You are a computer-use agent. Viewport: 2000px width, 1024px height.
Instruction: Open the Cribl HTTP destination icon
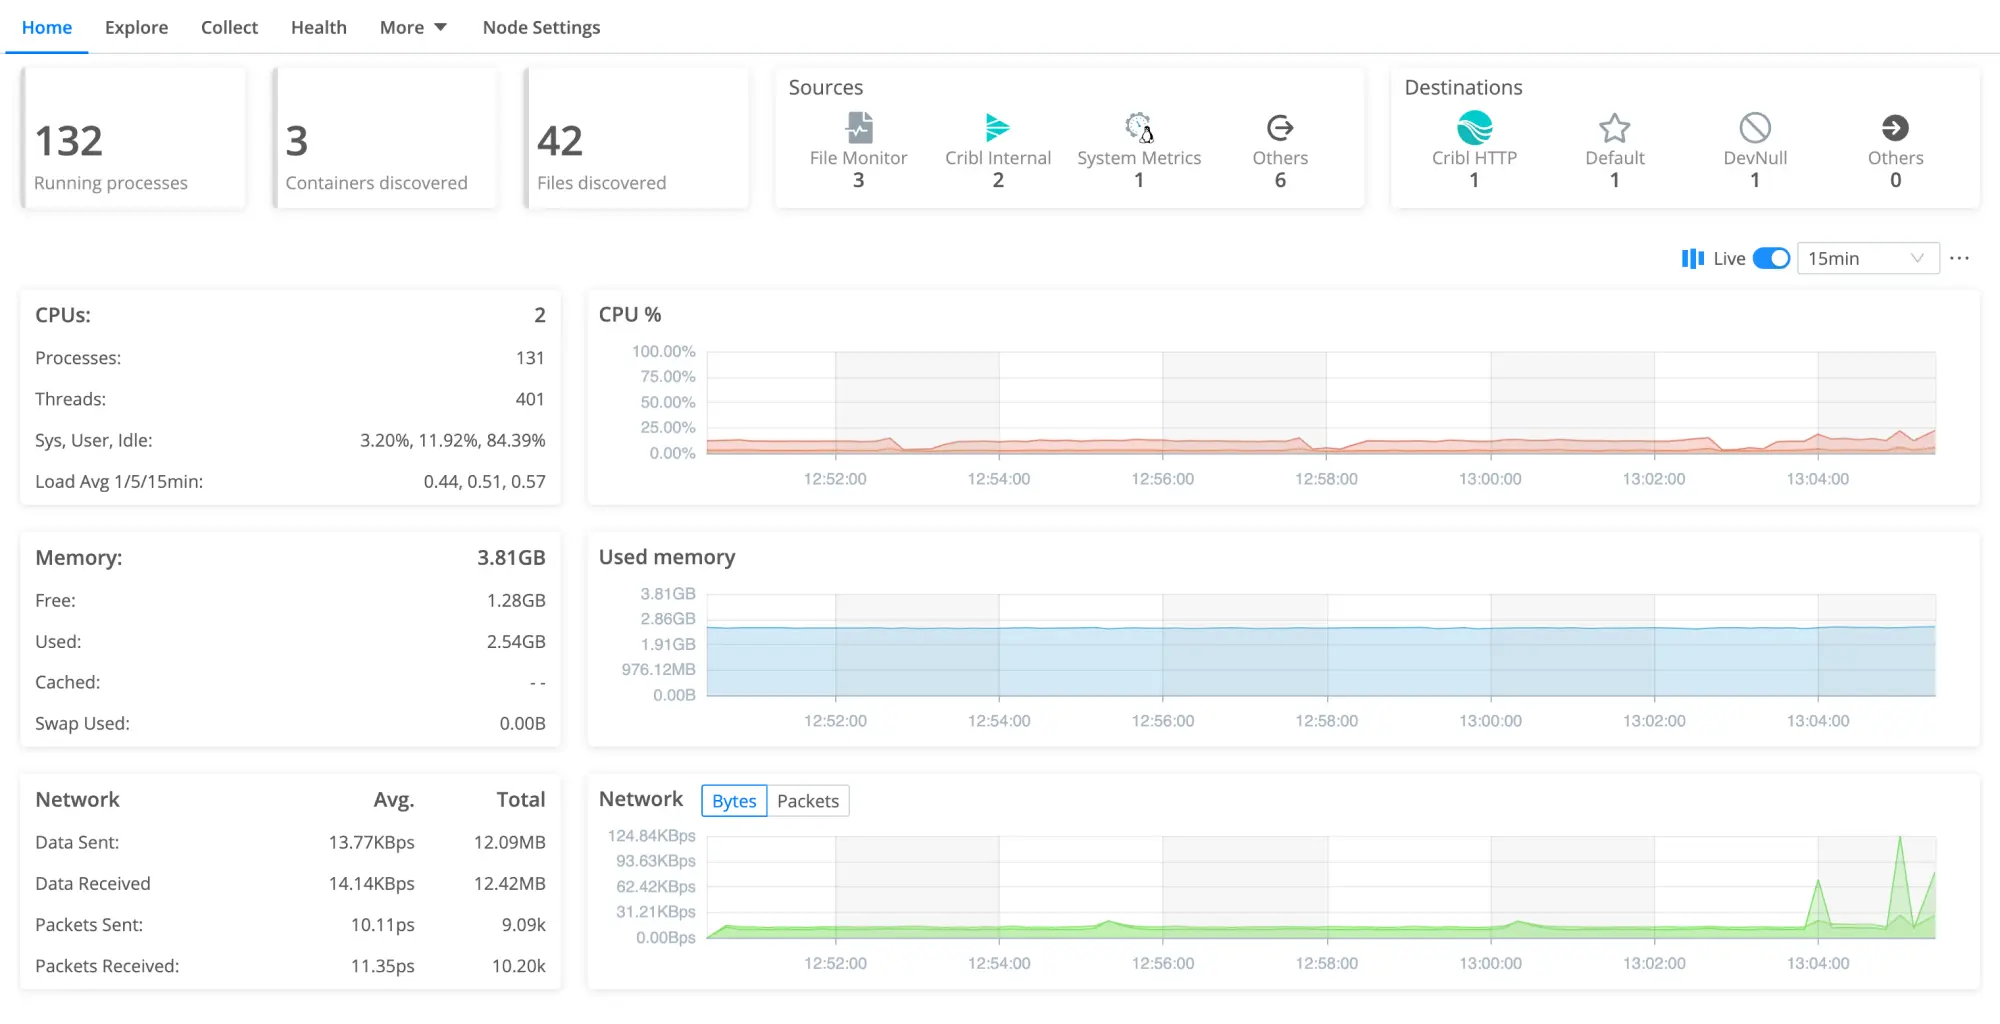coord(1474,128)
